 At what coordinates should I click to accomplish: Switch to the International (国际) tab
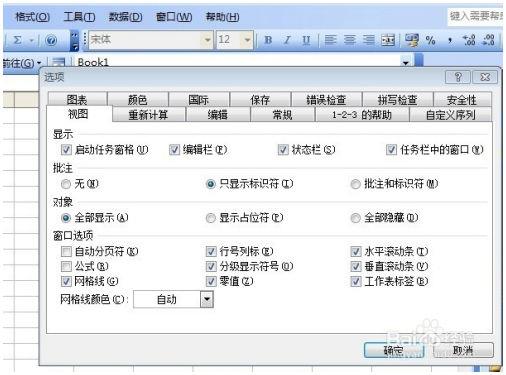pyautogui.click(x=199, y=100)
